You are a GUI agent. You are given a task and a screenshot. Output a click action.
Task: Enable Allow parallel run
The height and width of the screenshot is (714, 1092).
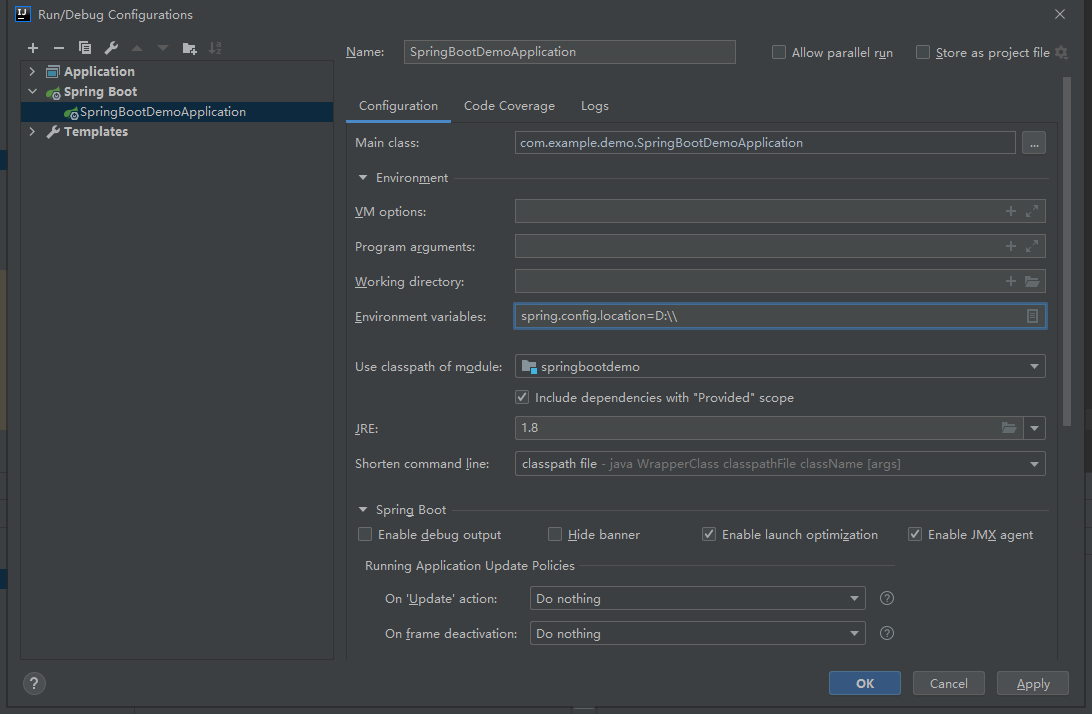point(779,52)
